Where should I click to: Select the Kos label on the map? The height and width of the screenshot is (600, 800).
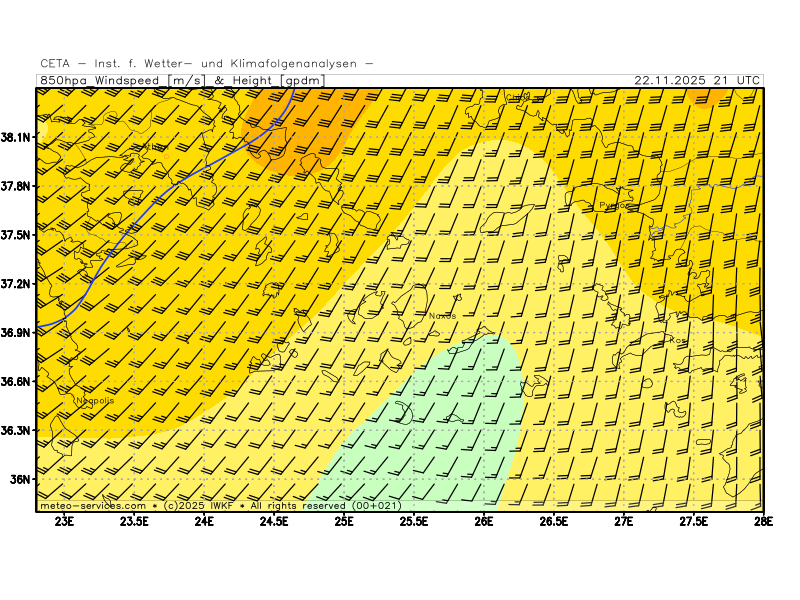(678, 341)
